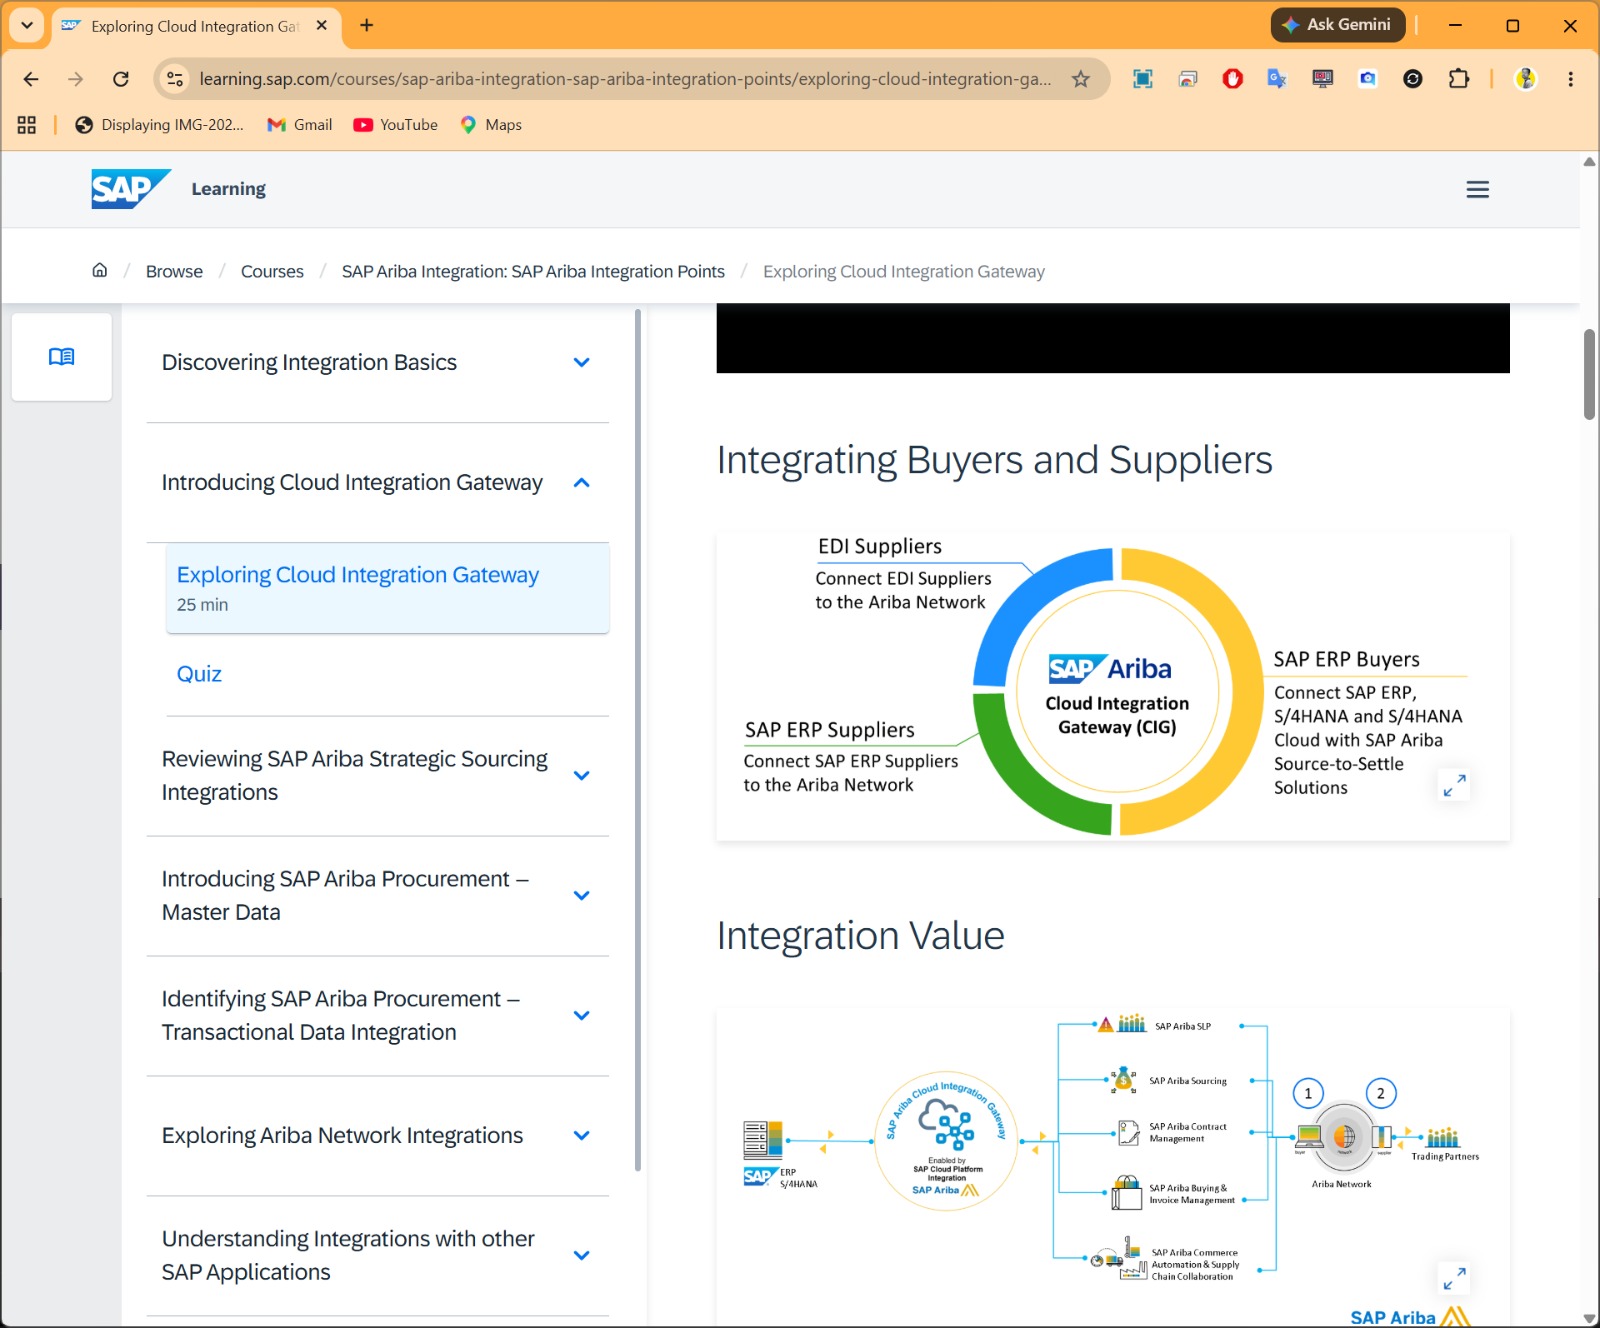This screenshot has width=1600, height=1328.
Task: Click the Integration Value heading
Action: pos(860,936)
